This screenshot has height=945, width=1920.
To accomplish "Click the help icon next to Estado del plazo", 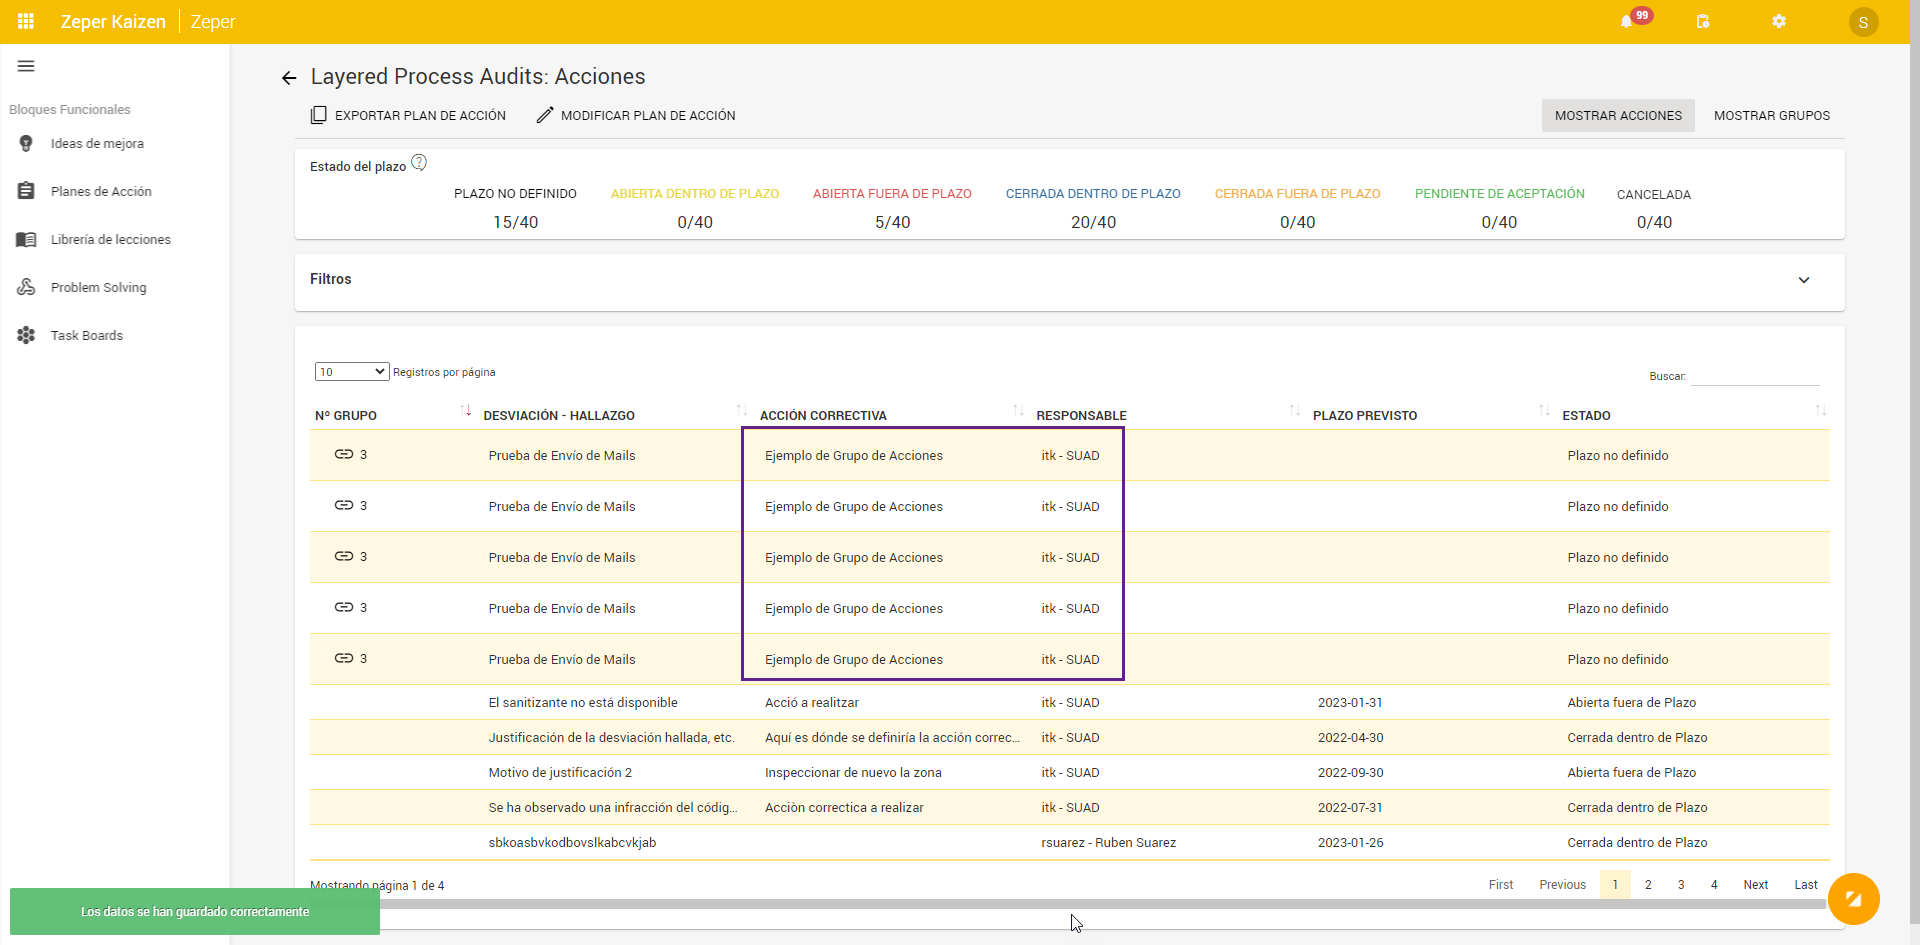I will point(419,163).
